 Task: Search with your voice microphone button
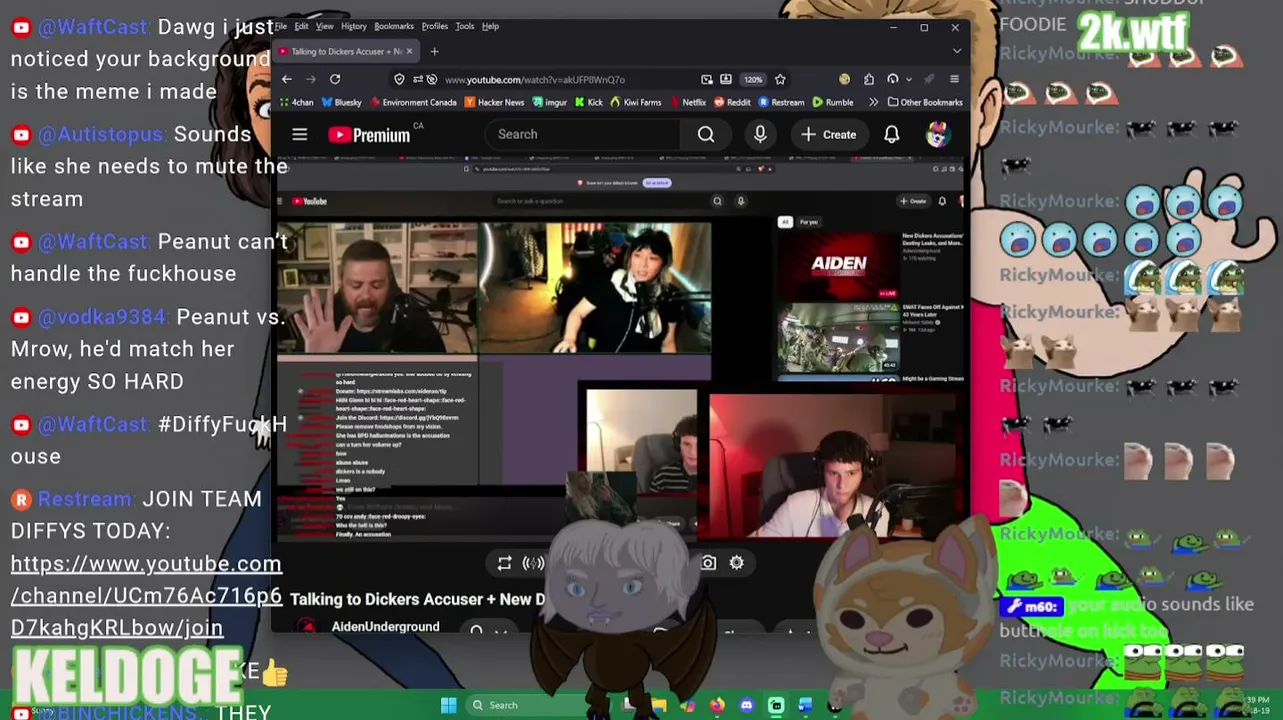point(760,134)
